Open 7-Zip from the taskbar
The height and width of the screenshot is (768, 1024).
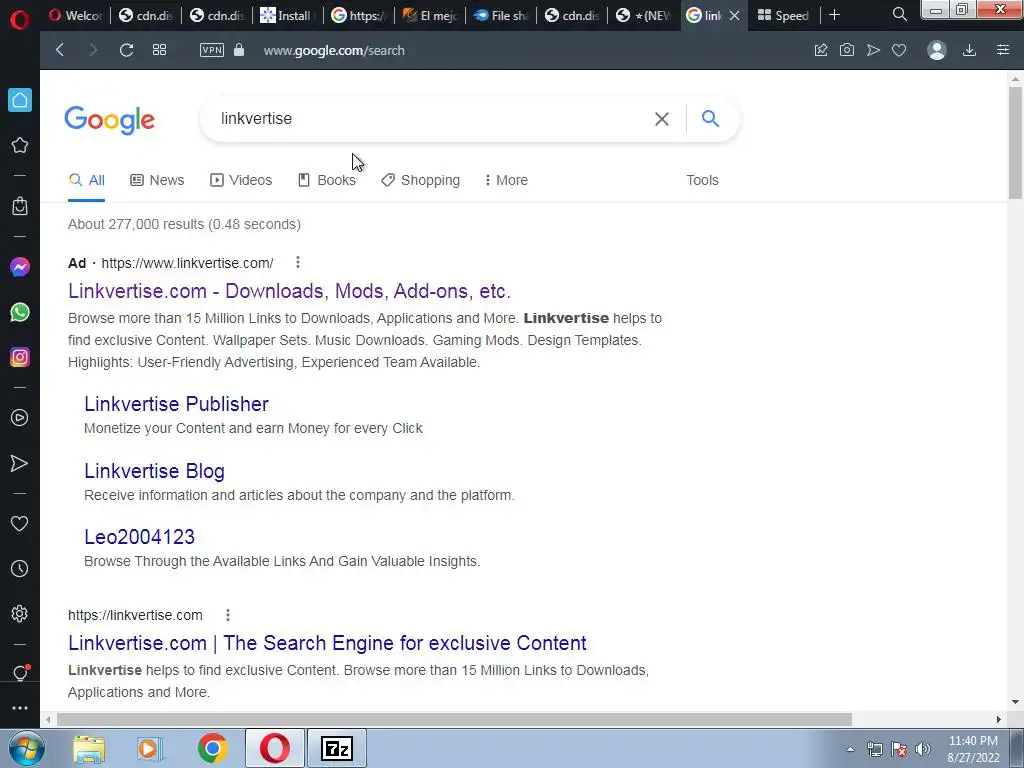337,748
